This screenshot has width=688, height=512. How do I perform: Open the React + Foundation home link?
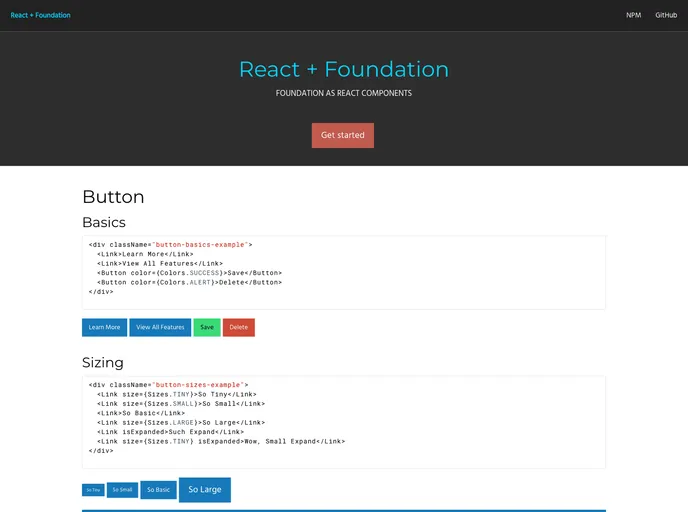pyautogui.click(x=40, y=15)
